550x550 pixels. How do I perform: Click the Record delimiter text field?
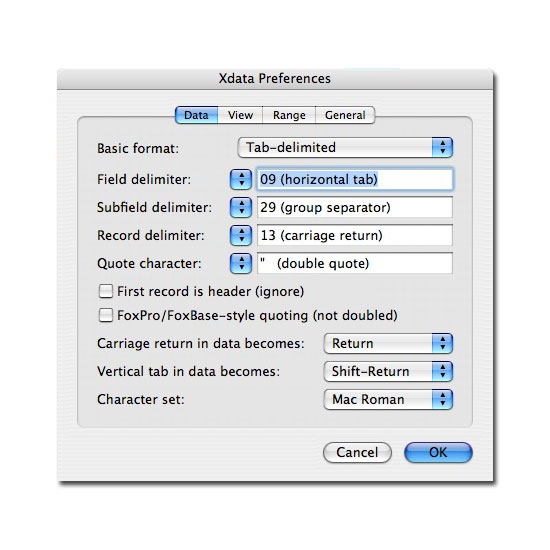click(355, 235)
